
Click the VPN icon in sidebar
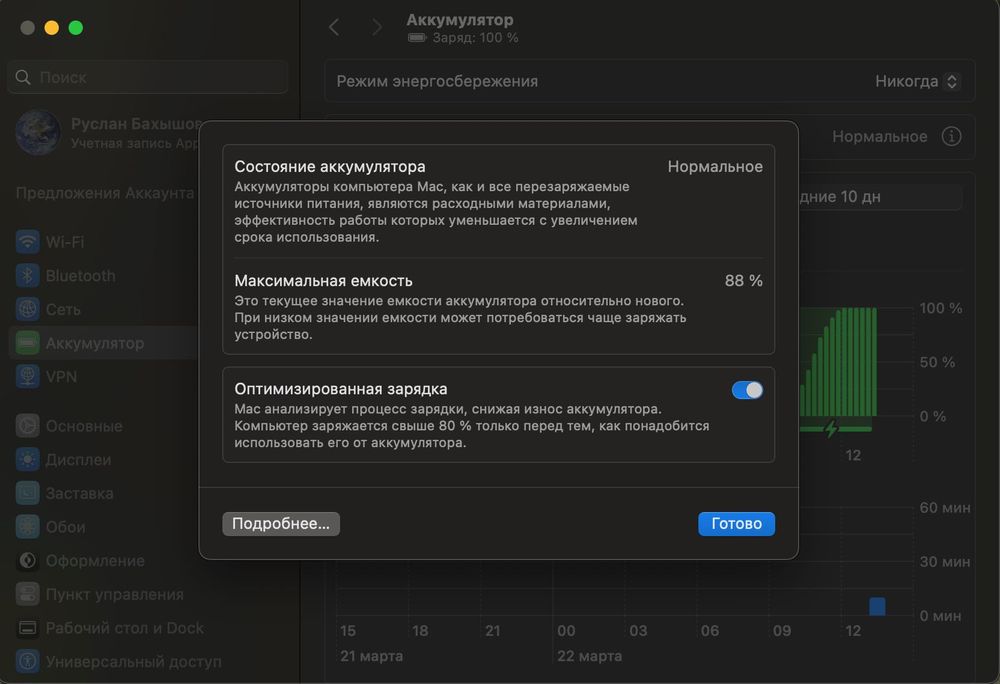pos(27,376)
